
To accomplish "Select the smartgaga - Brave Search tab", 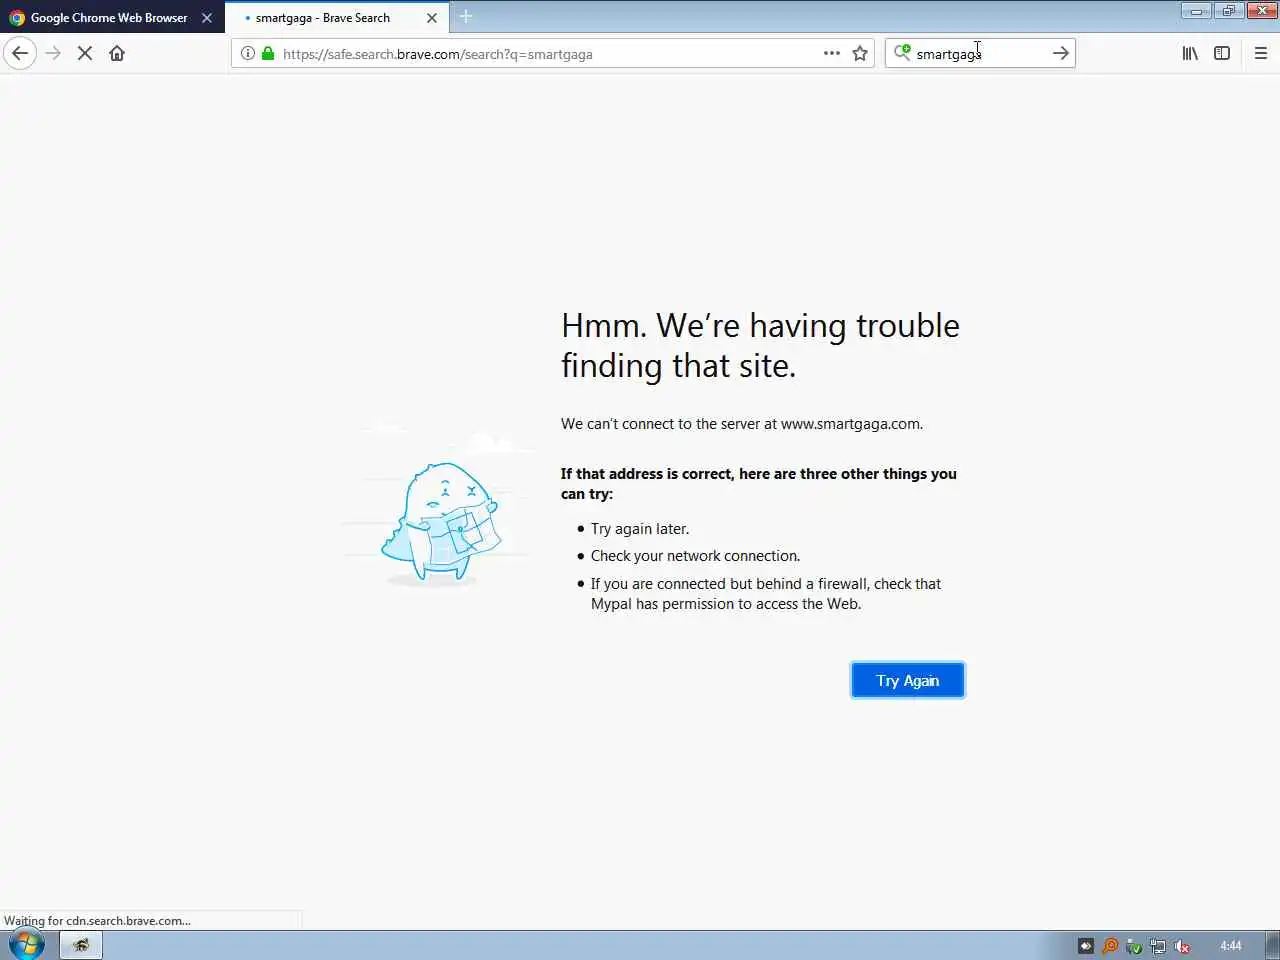I will coord(336,18).
